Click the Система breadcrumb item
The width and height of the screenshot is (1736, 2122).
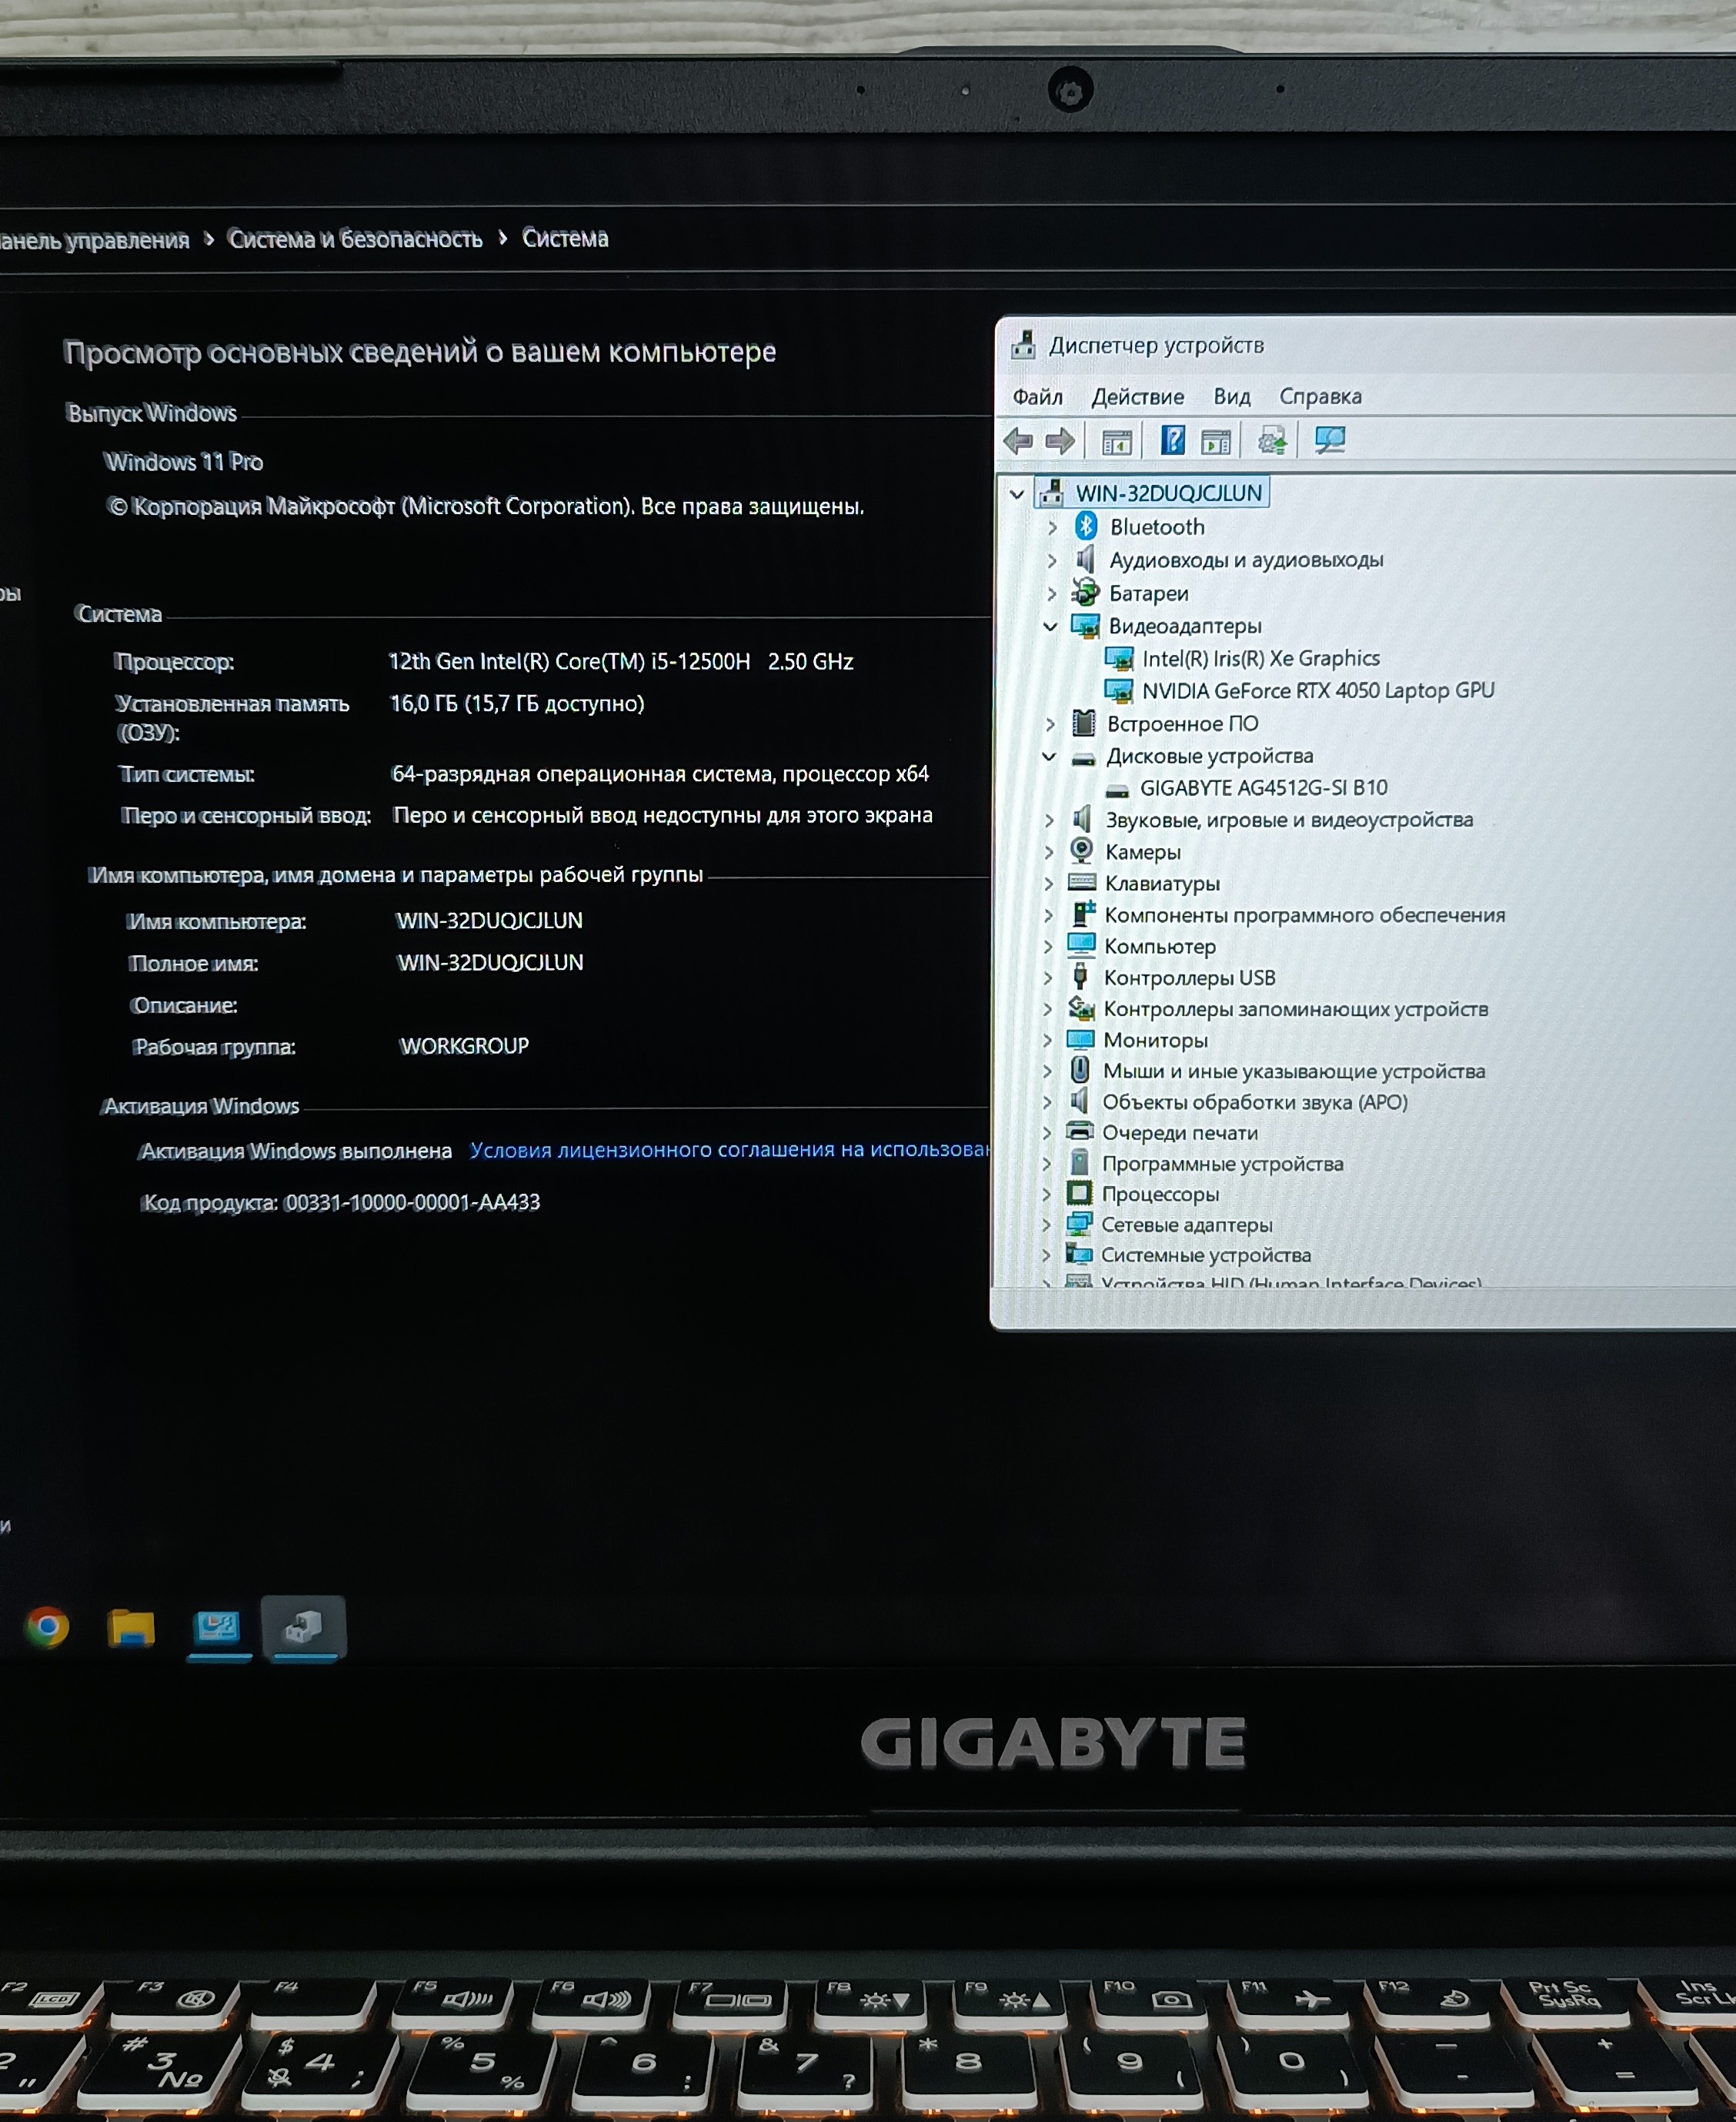click(x=565, y=238)
